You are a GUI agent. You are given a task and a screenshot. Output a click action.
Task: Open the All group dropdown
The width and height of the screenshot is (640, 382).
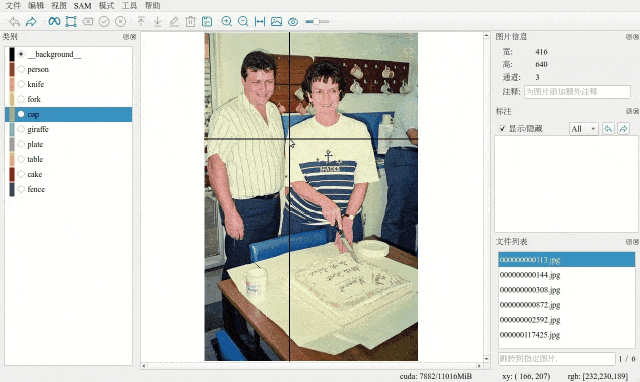pyautogui.click(x=584, y=129)
